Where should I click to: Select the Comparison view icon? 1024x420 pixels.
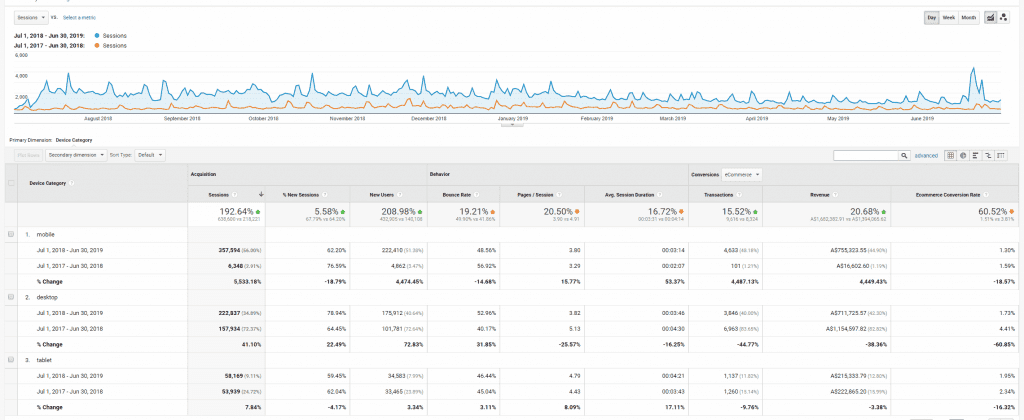(989, 155)
